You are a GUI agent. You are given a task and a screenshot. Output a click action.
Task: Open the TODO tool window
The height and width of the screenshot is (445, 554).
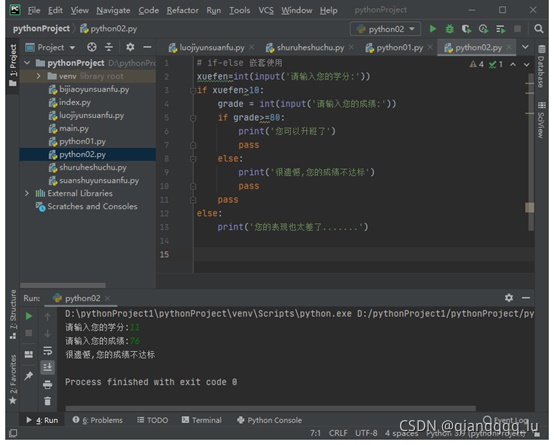click(x=152, y=420)
